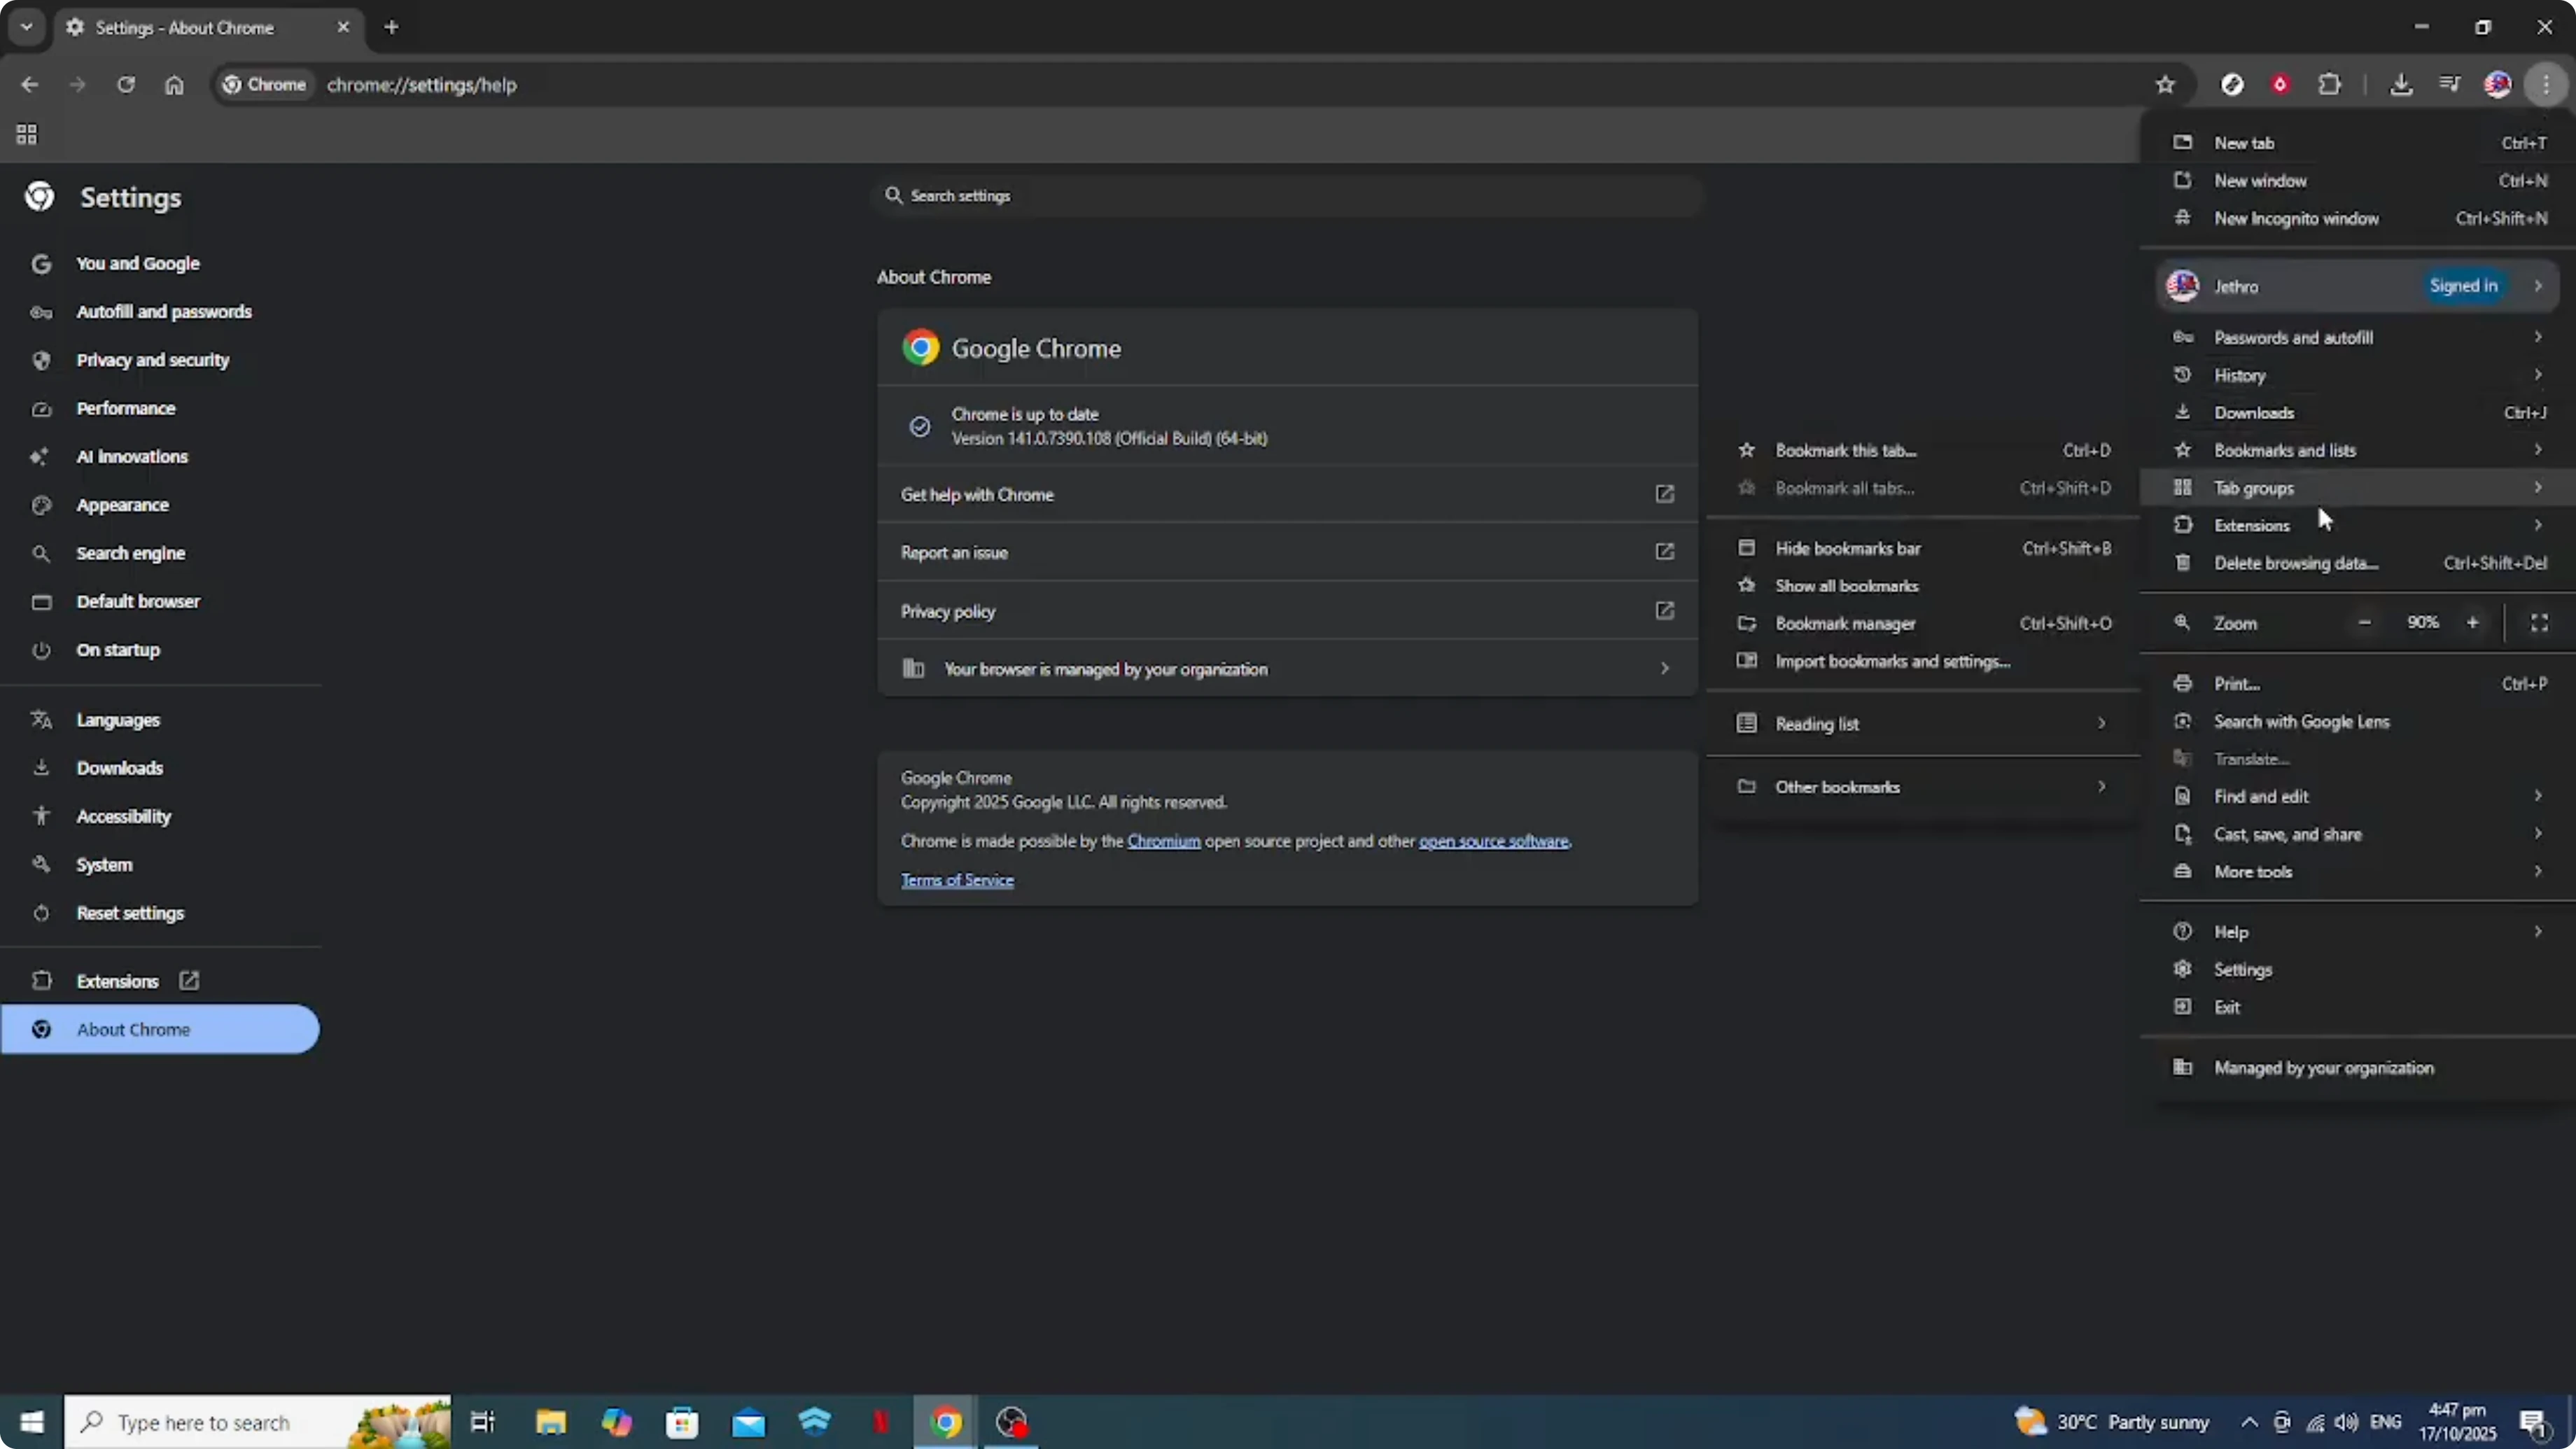Open Downloads from Chrome menu
This screenshot has height=1449, width=2576.
click(x=2358, y=413)
